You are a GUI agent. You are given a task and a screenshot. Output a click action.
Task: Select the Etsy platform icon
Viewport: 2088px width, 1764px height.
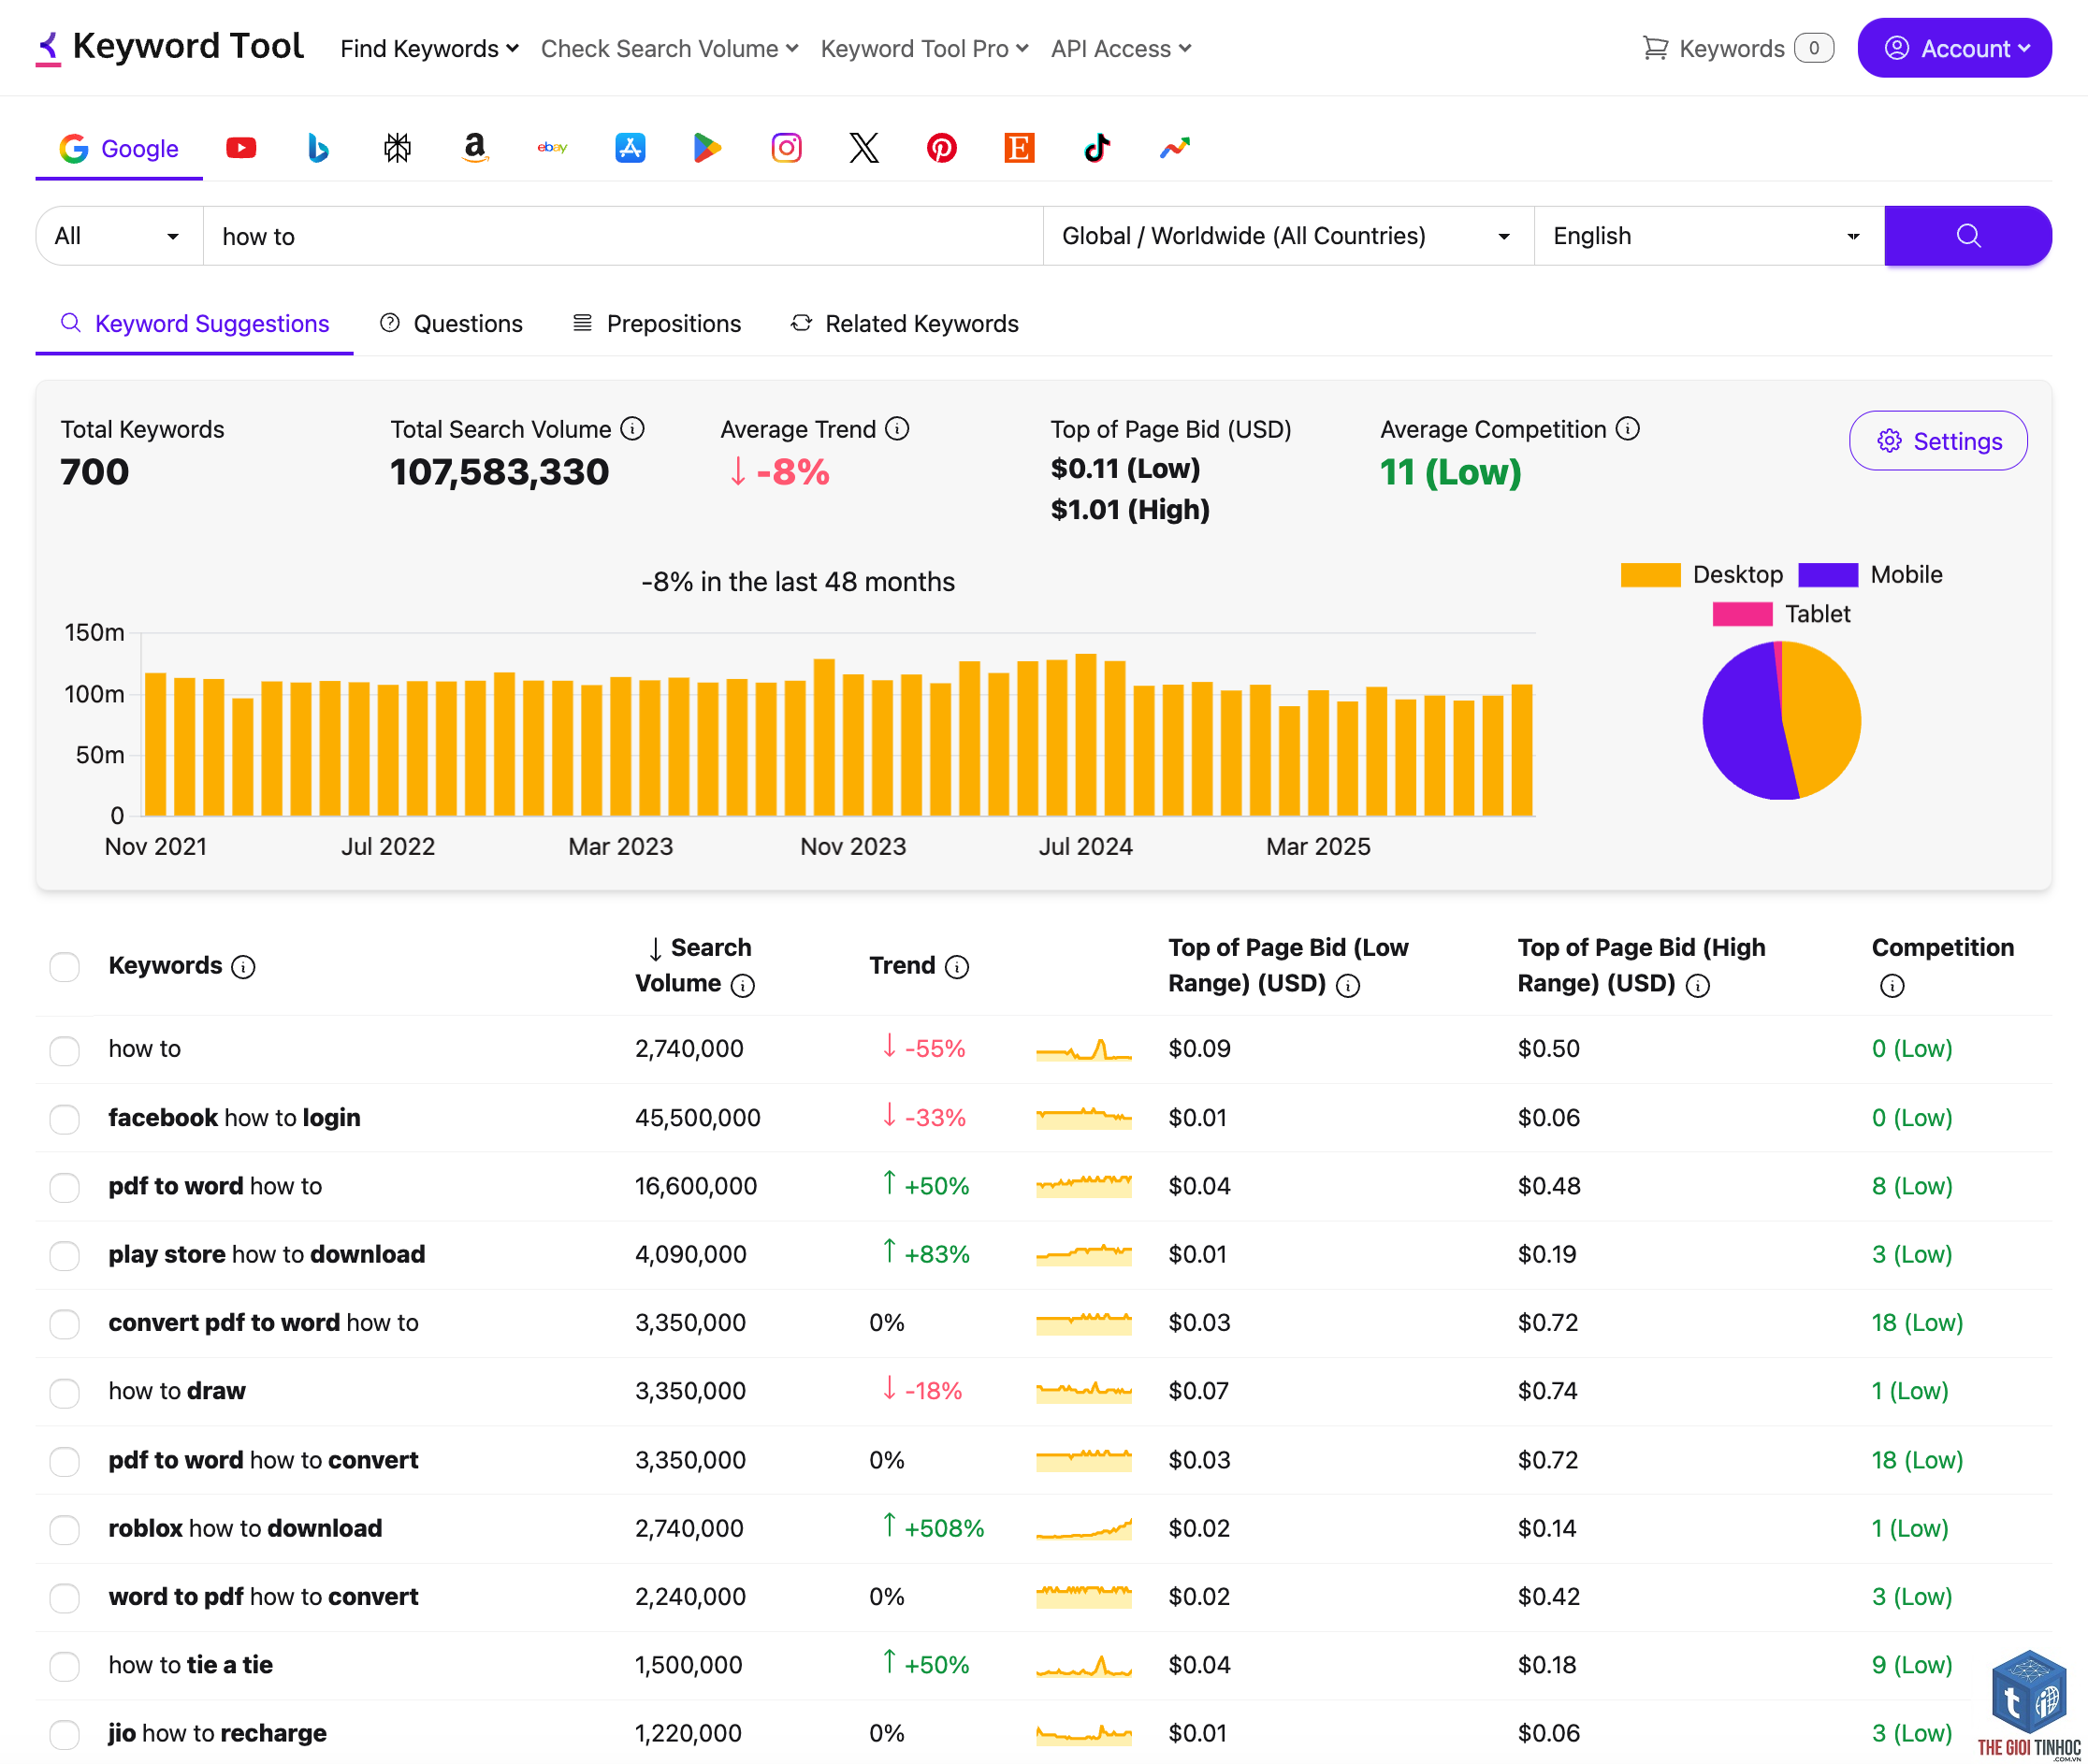click(x=1019, y=148)
